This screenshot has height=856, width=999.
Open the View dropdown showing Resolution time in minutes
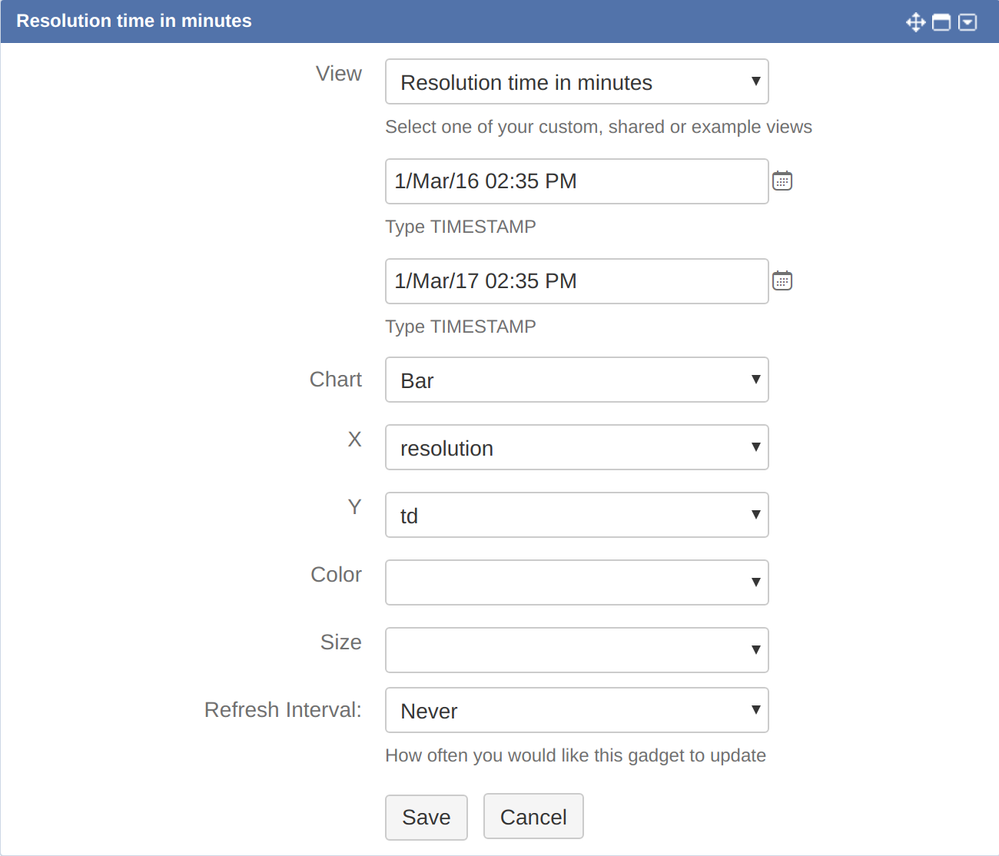[576, 82]
